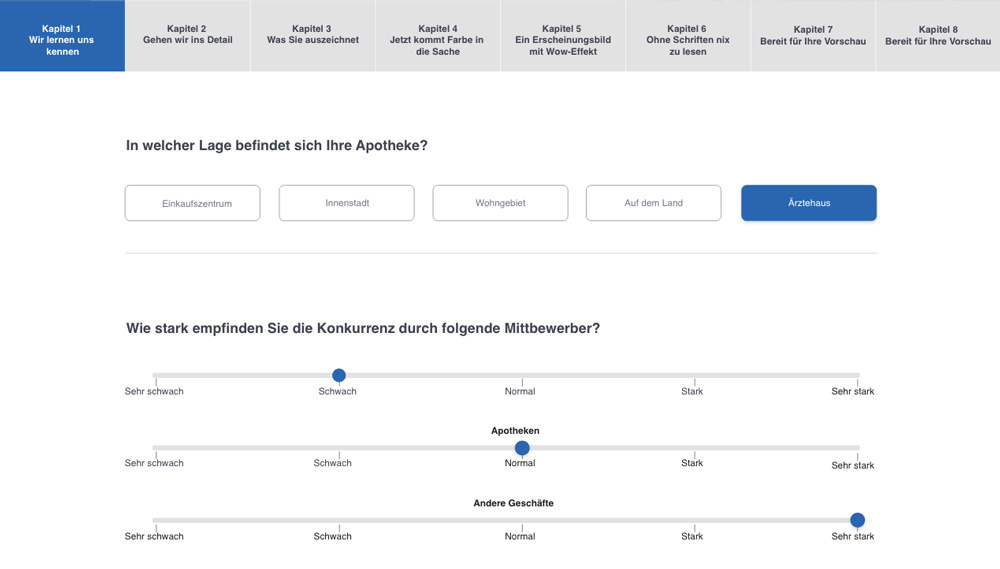Open Kapitel 3 Was Sie auszeichnet tab

[x=312, y=36]
